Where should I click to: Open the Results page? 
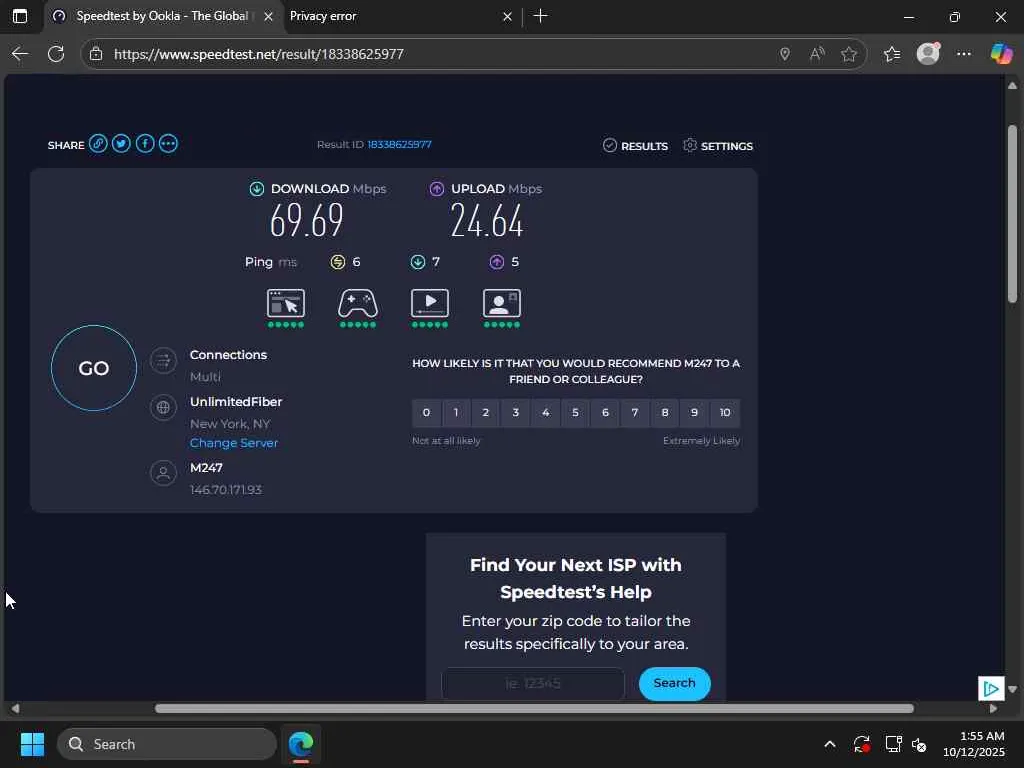(x=635, y=146)
